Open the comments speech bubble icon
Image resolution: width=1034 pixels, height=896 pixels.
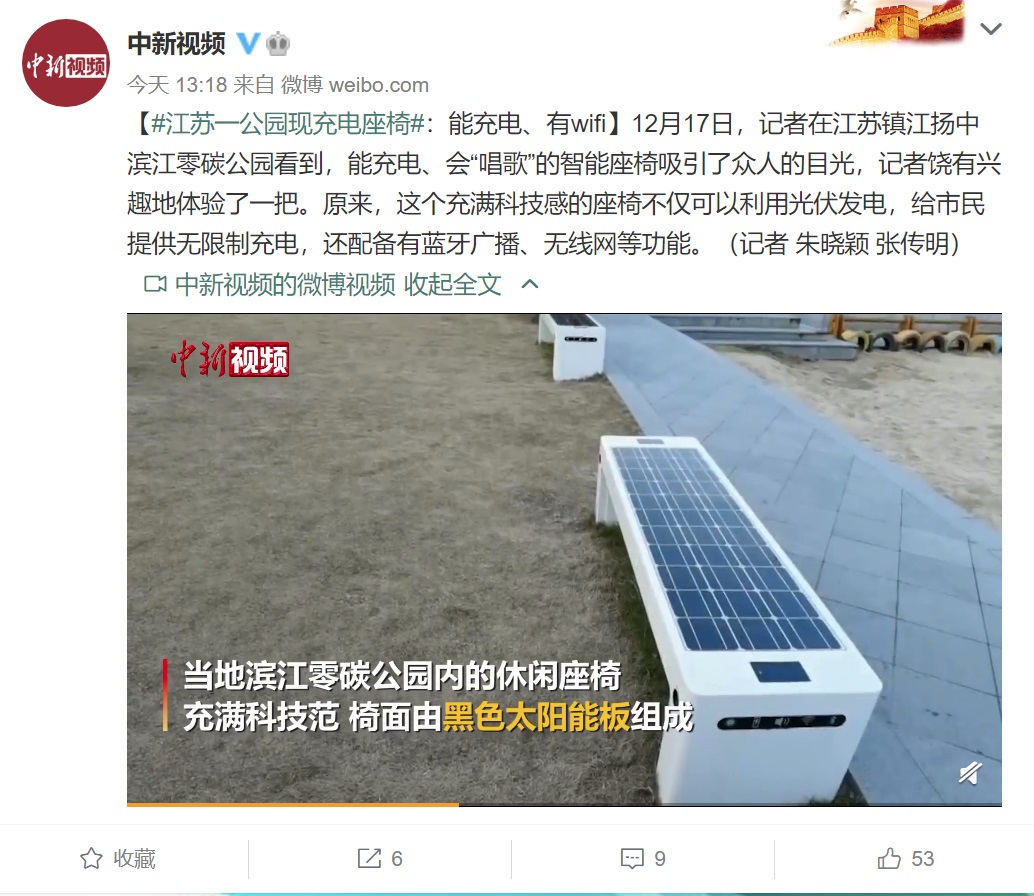tap(632, 858)
